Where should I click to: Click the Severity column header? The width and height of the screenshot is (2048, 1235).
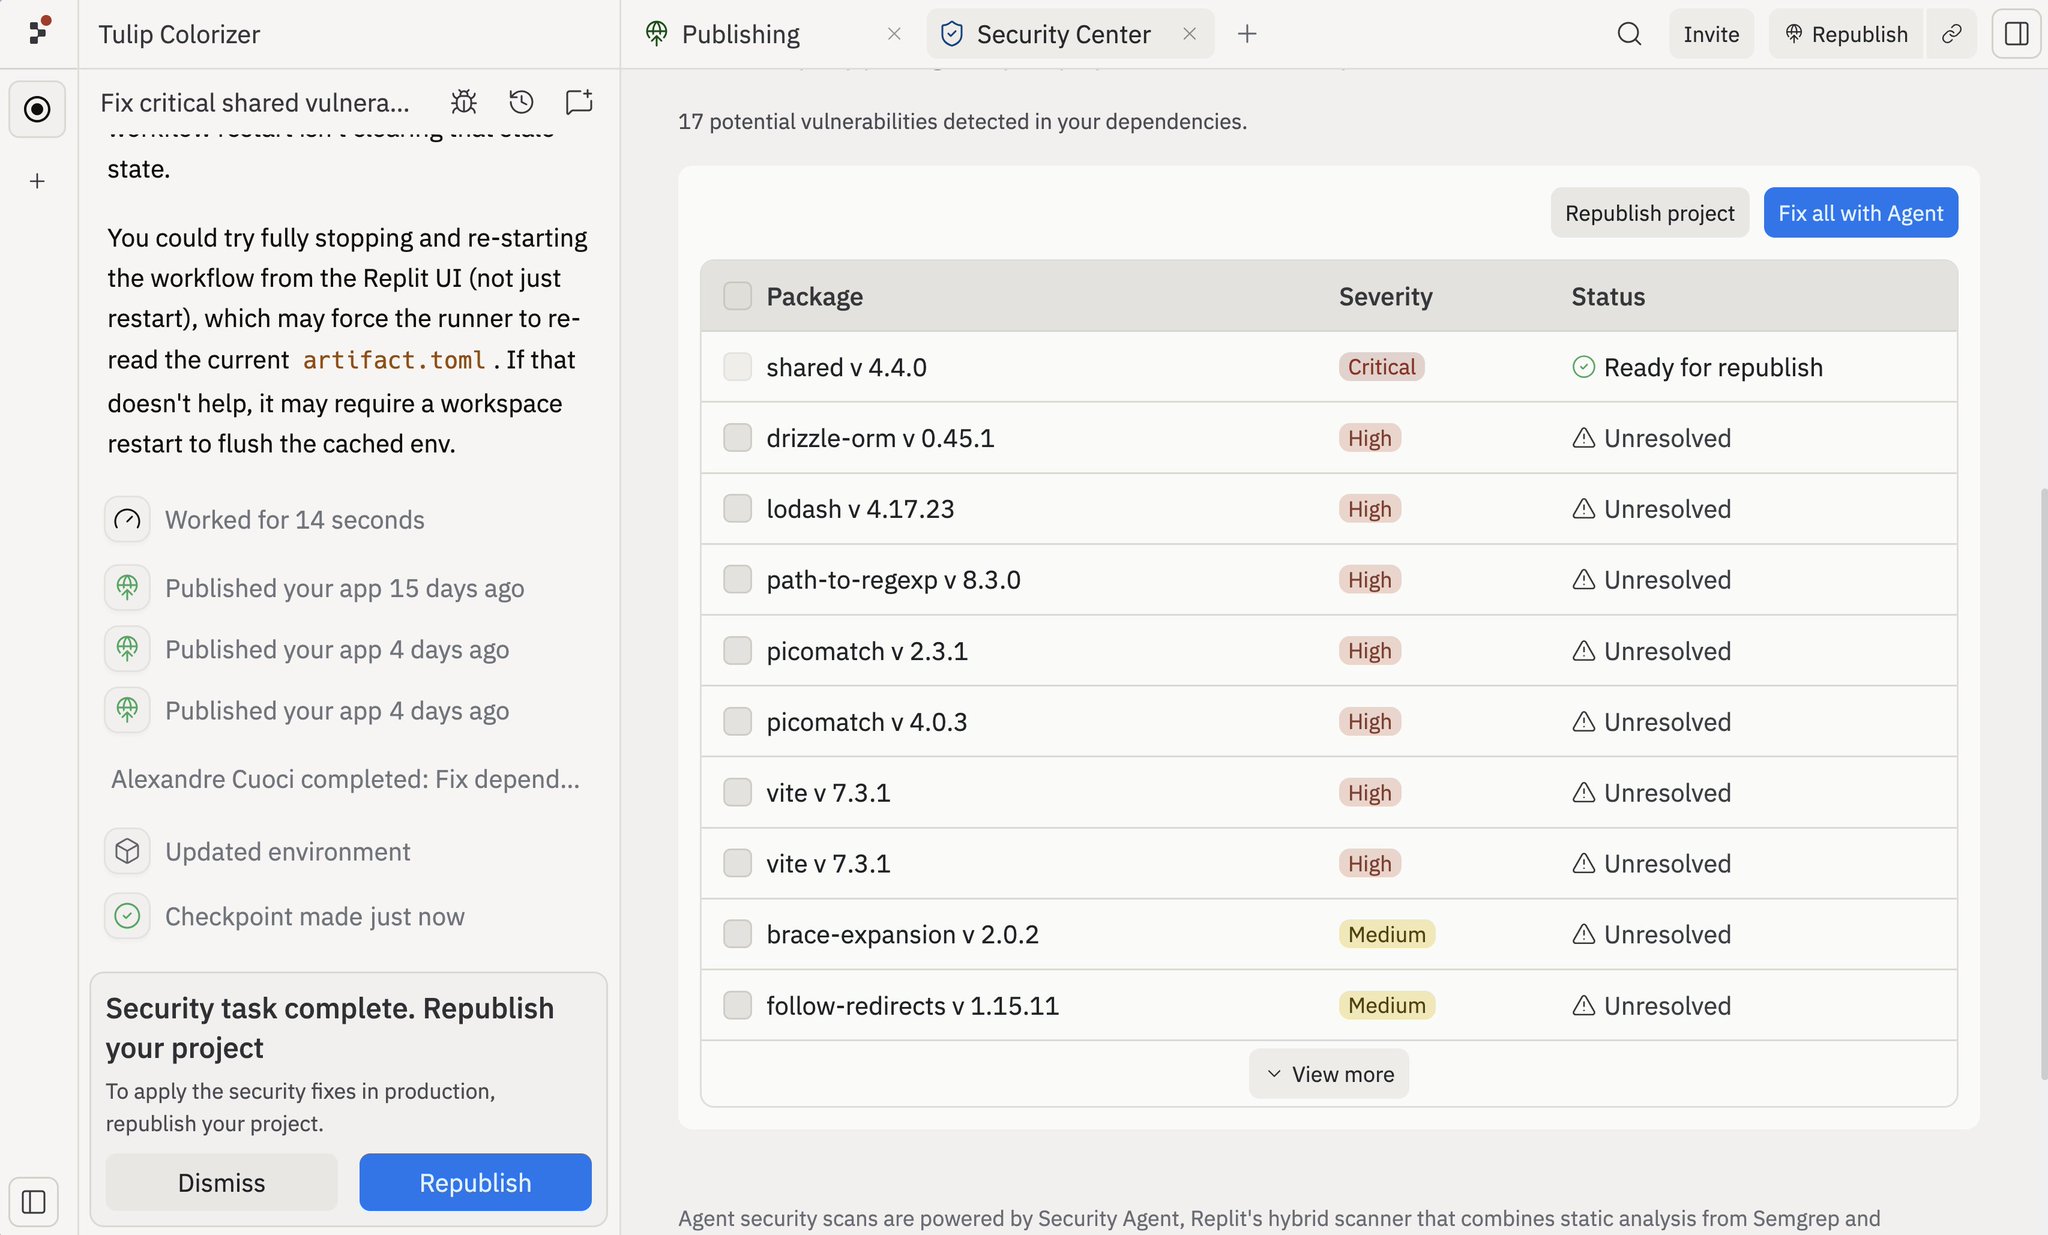point(1385,296)
